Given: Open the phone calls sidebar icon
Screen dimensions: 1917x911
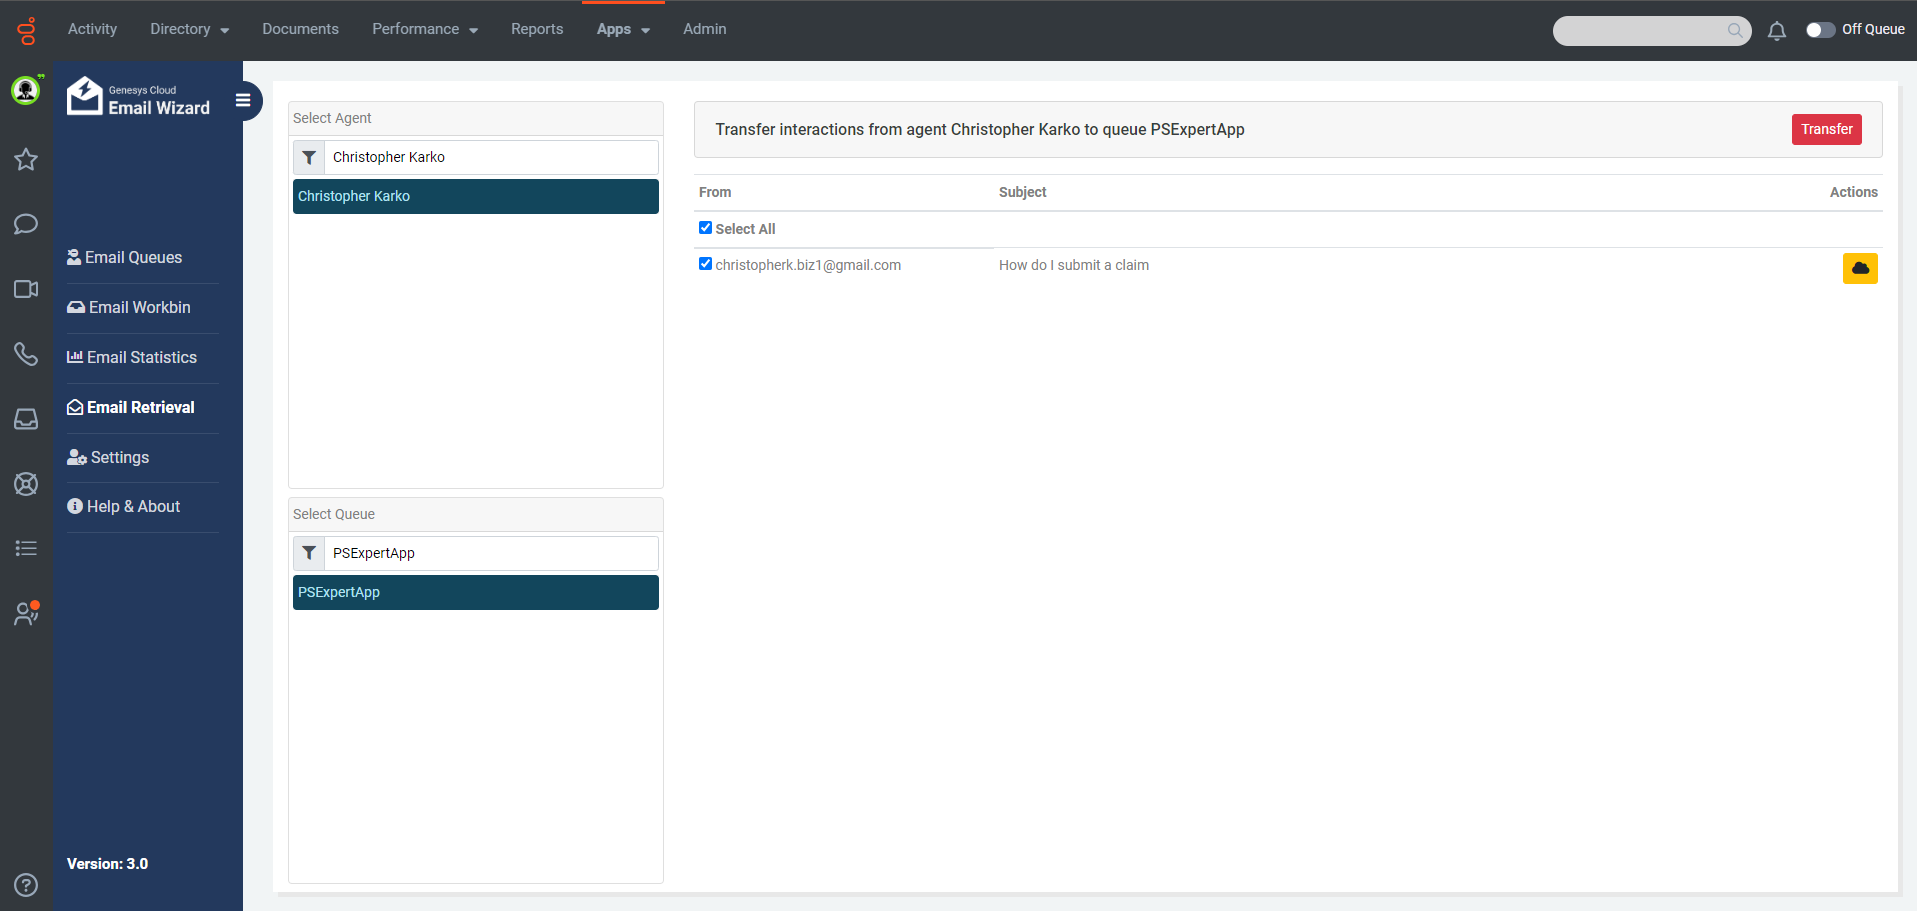Looking at the screenshot, I should click(26, 354).
